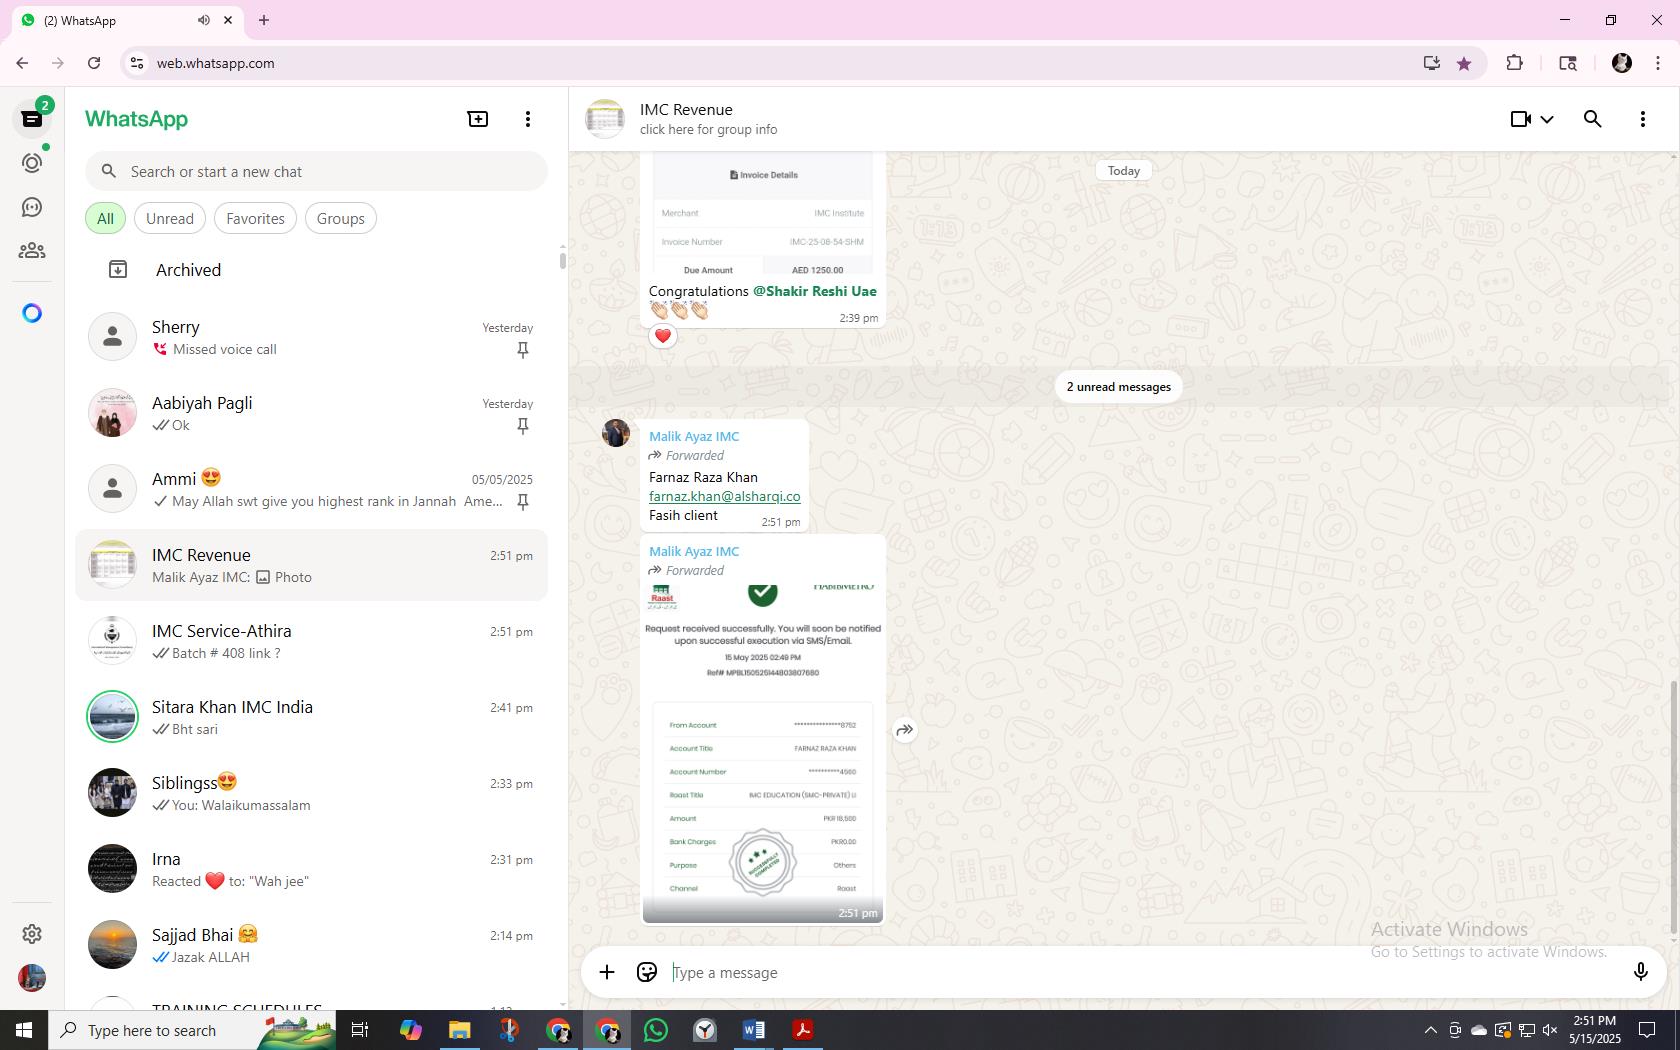Open the Status updates icon
Viewport: 1680px width, 1050px height.
32,163
